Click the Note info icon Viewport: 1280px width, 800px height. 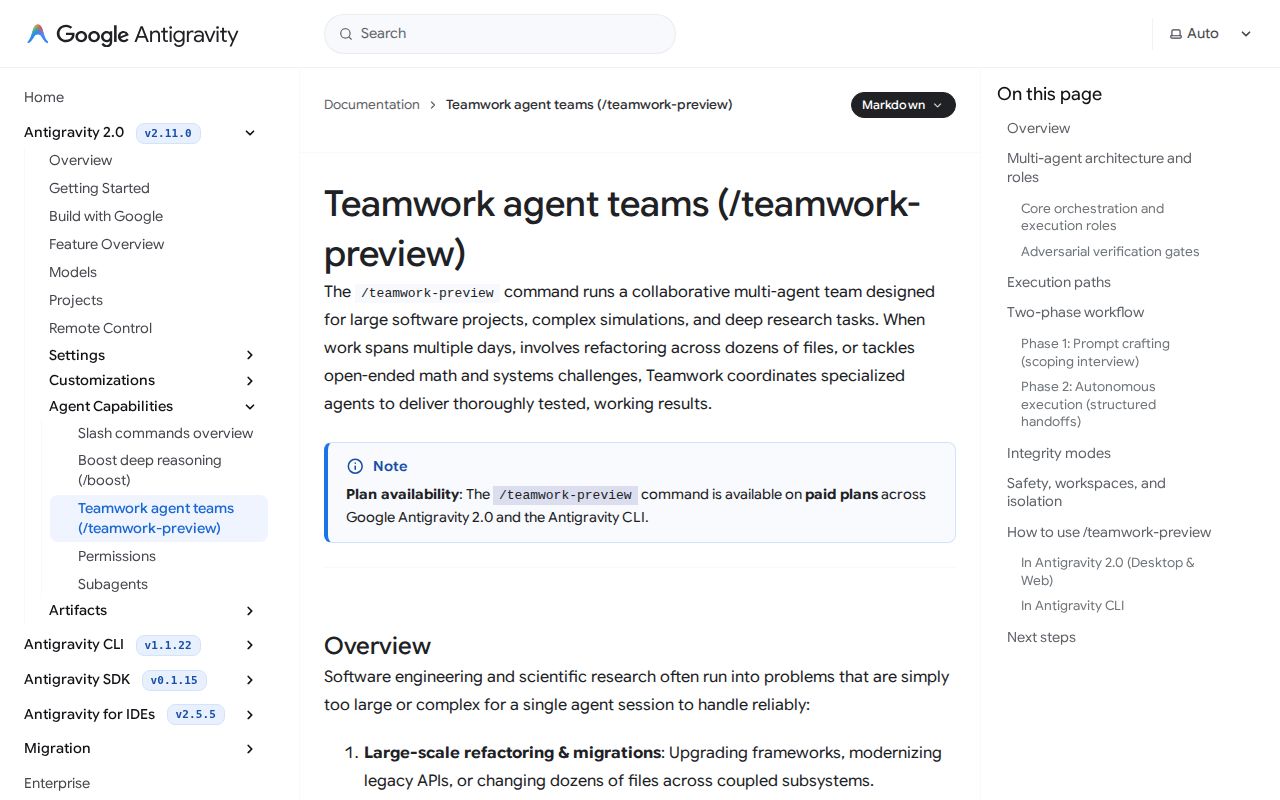355,466
